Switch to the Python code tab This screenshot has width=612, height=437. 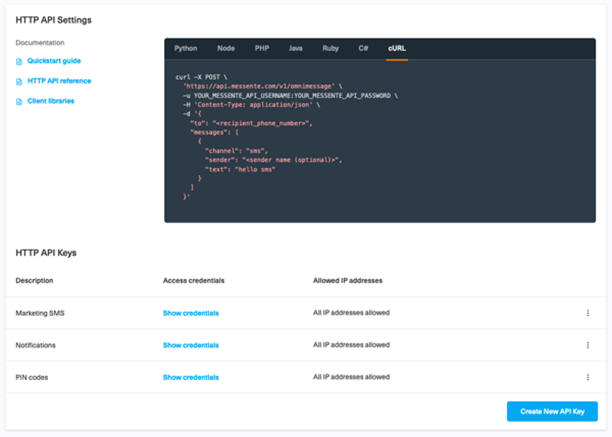186,48
